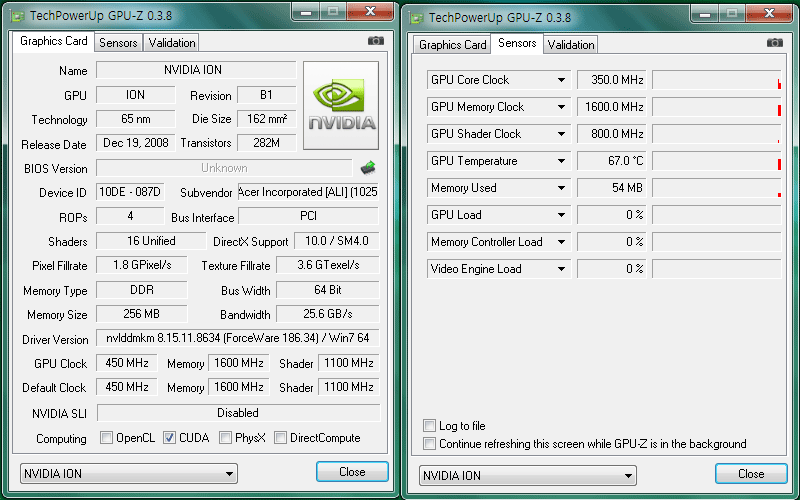Click the GPU Memory Clock history graph

716,107
